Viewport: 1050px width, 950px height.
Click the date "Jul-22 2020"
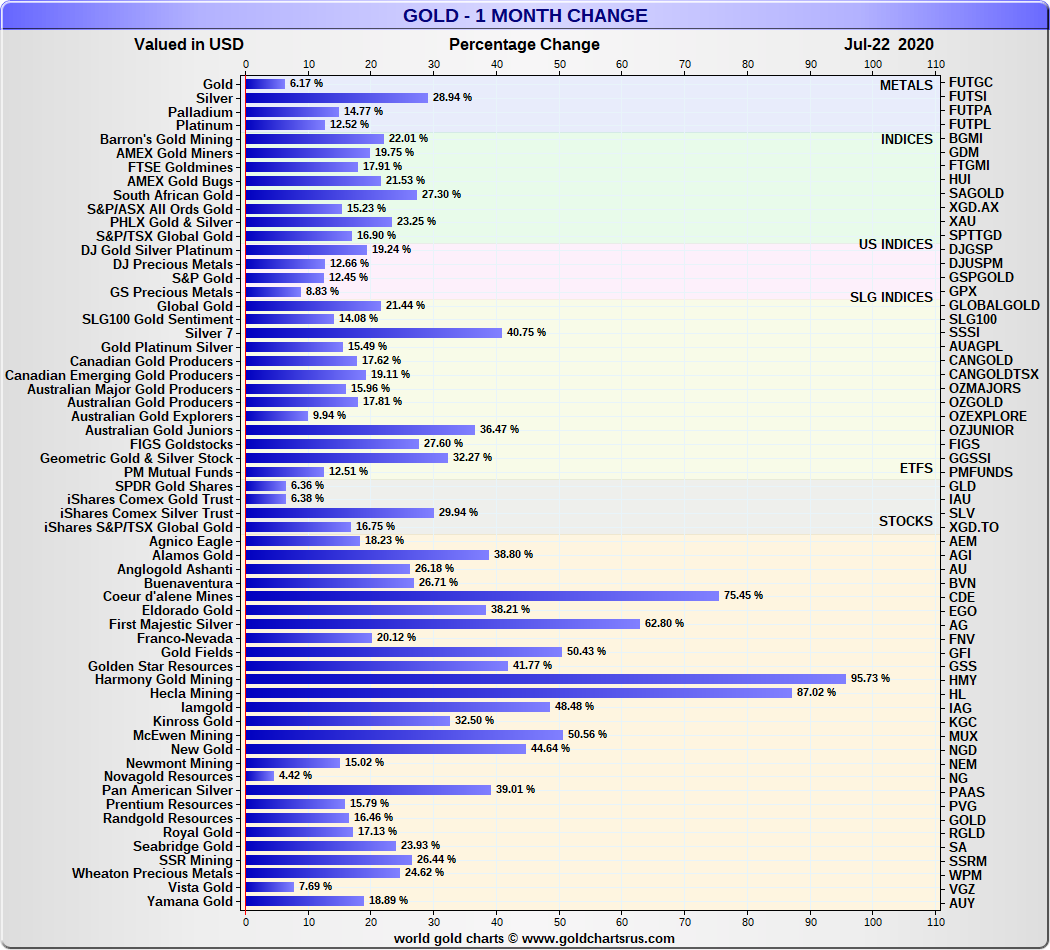(x=889, y=44)
